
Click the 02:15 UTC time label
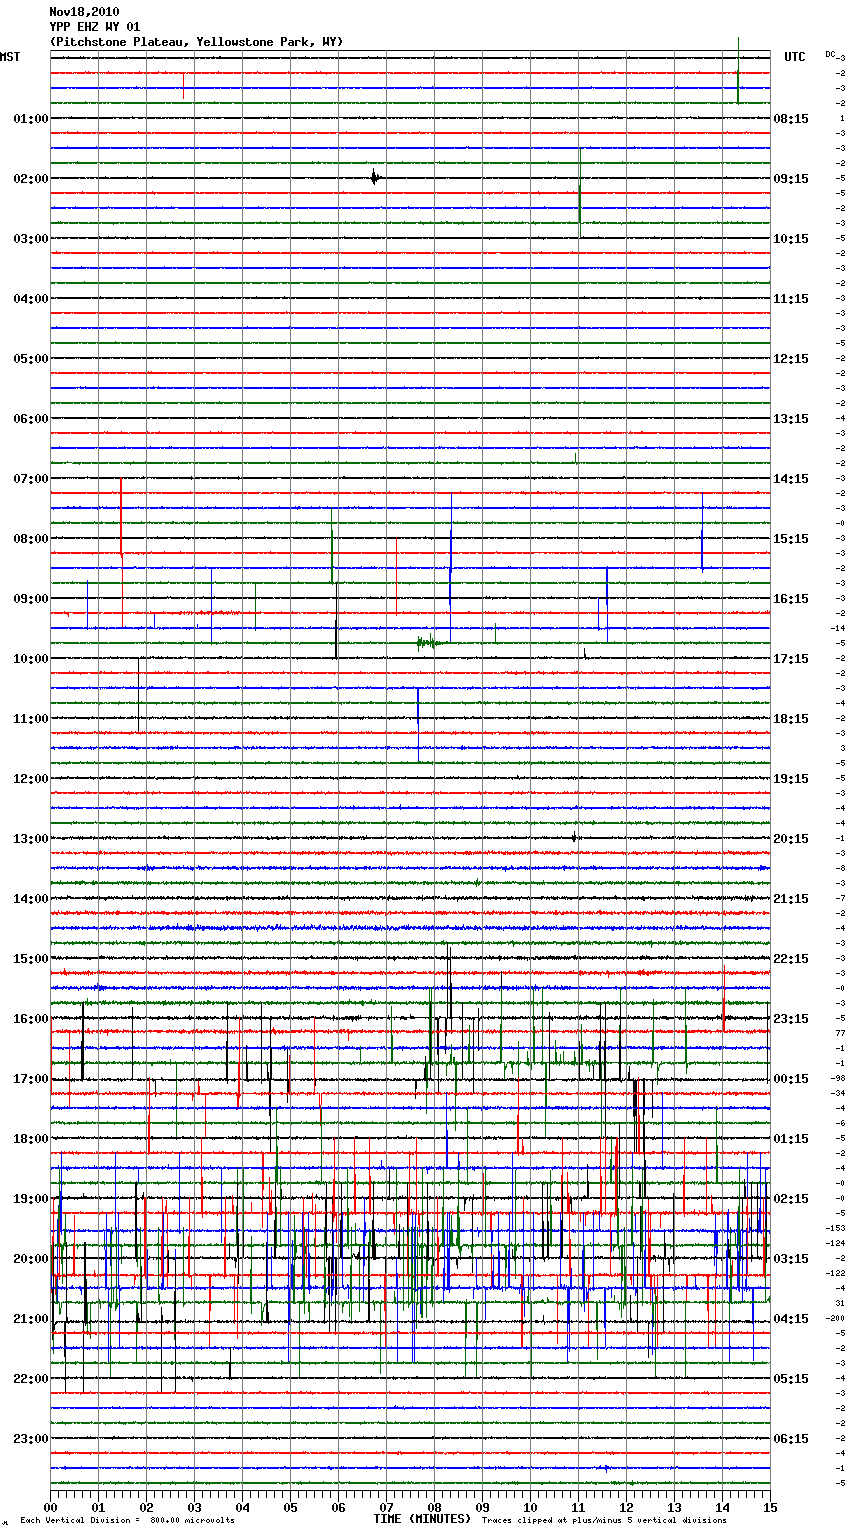pos(791,1199)
